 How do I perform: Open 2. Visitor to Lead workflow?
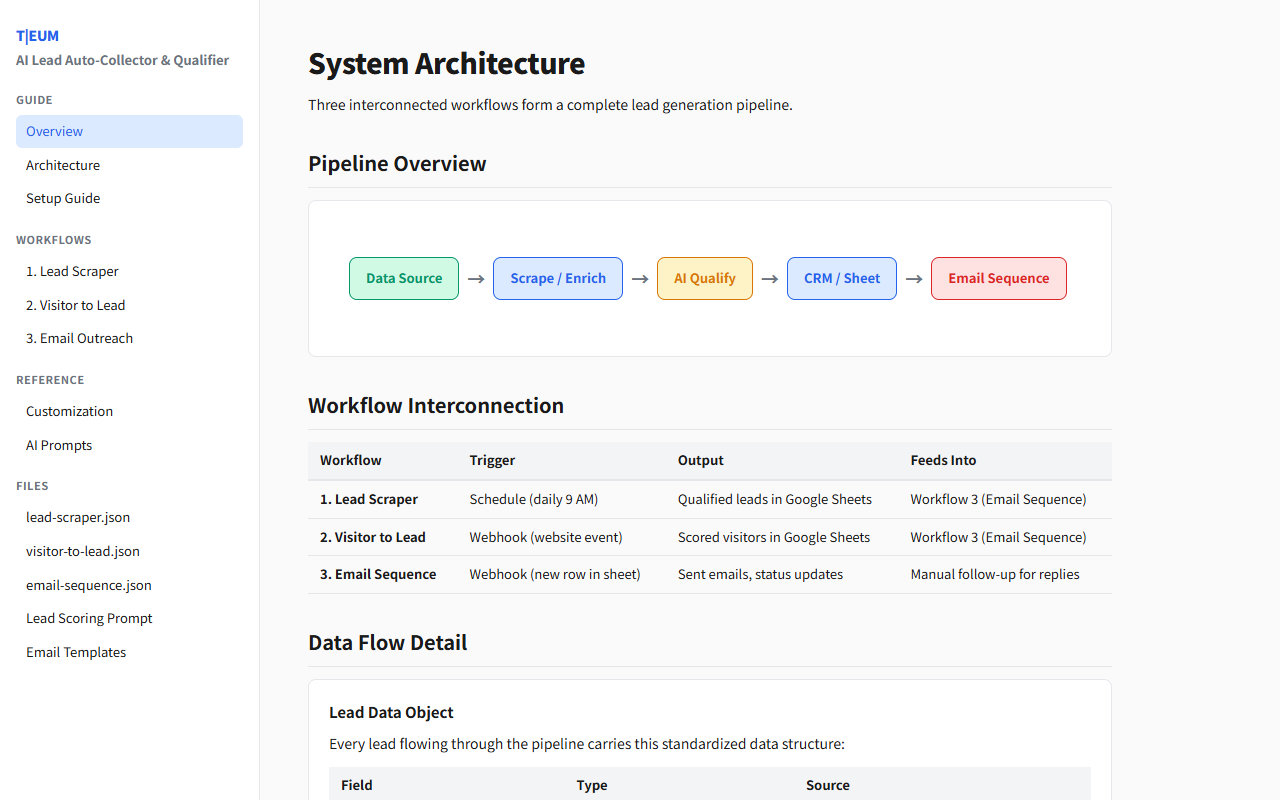click(76, 305)
